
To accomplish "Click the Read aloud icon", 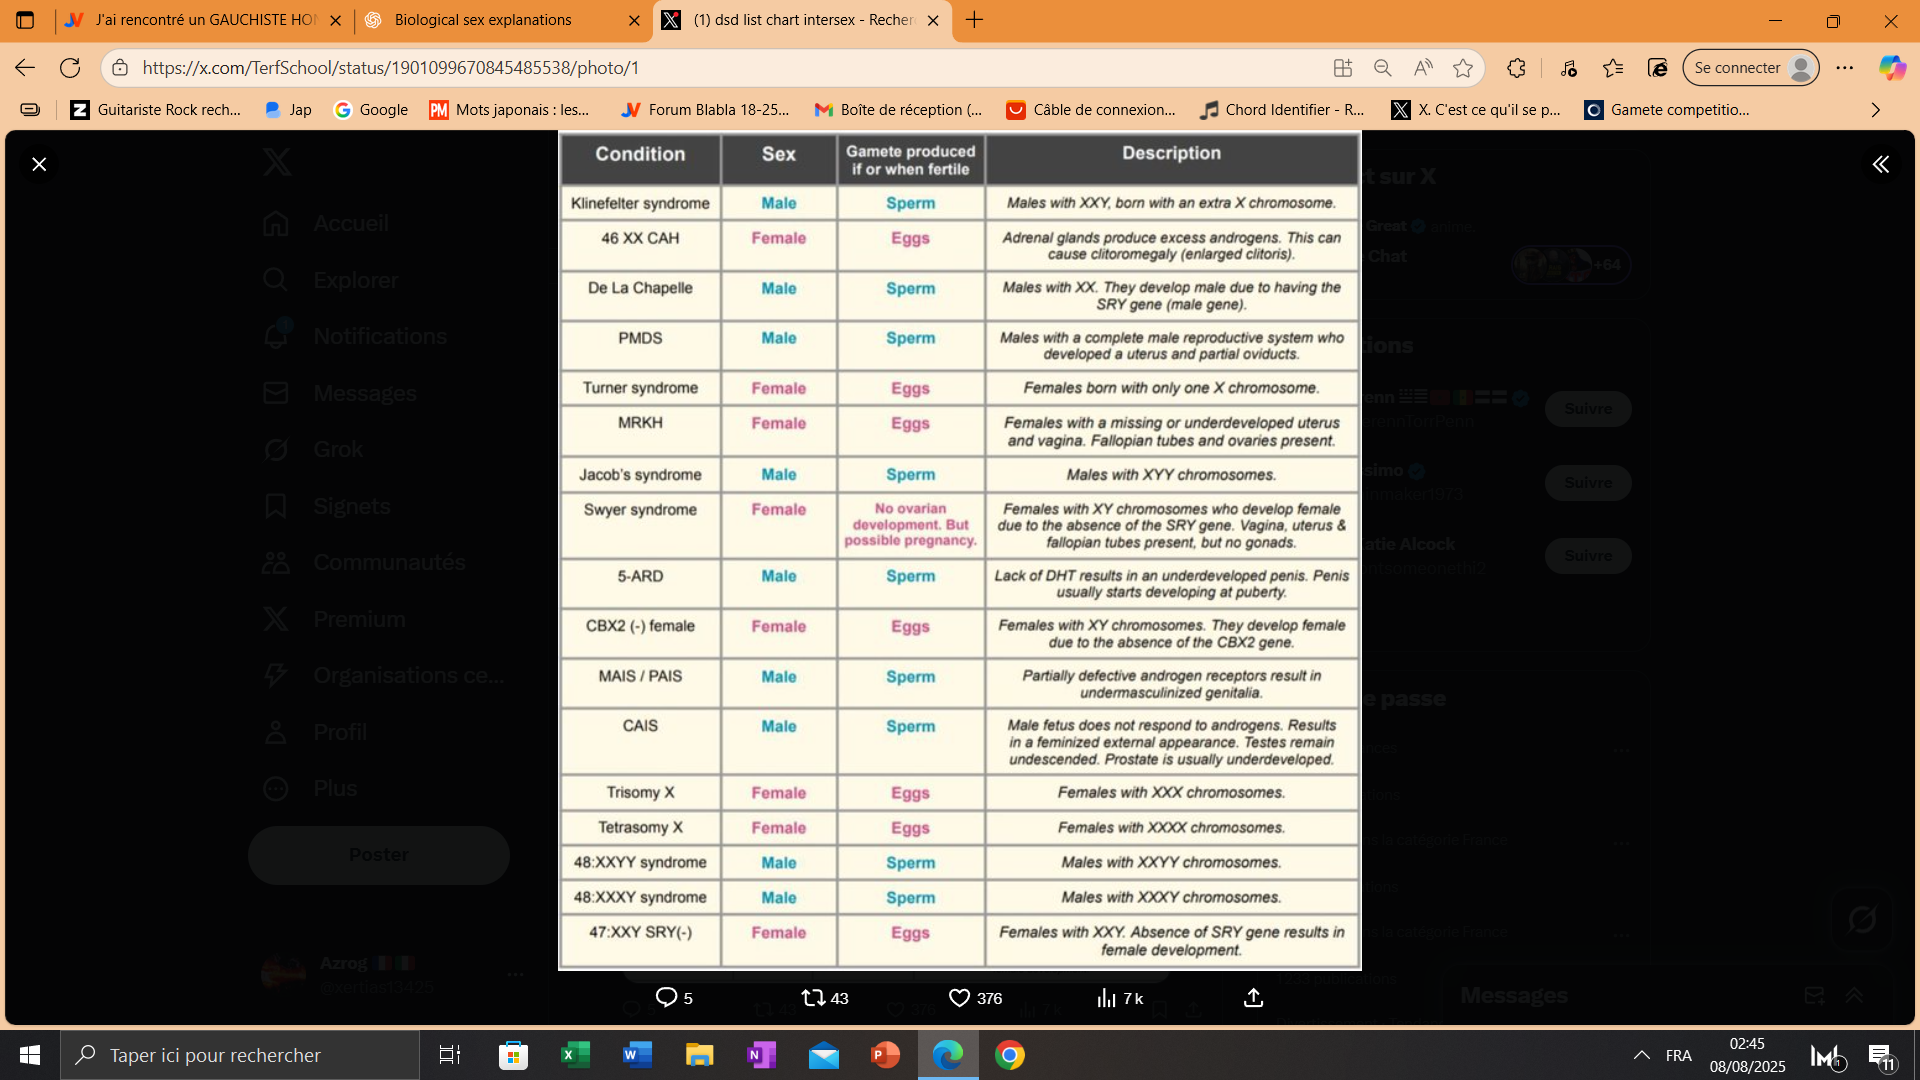I will tap(1423, 68).
